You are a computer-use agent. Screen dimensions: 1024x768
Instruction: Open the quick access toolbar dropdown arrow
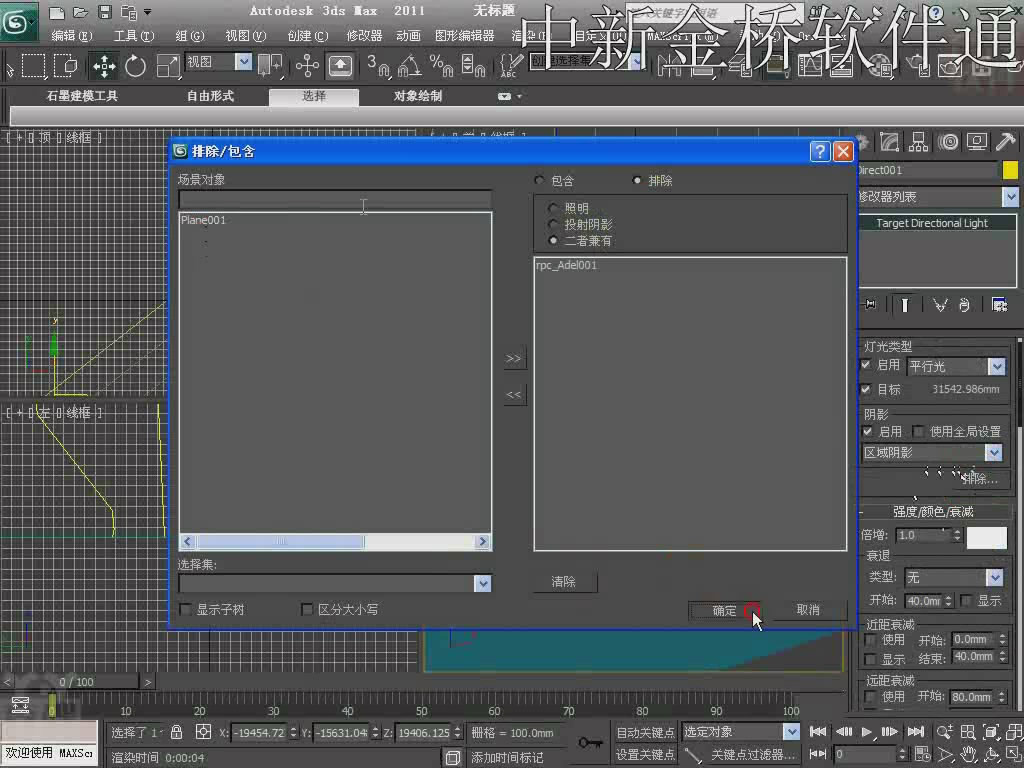(148, 12)
